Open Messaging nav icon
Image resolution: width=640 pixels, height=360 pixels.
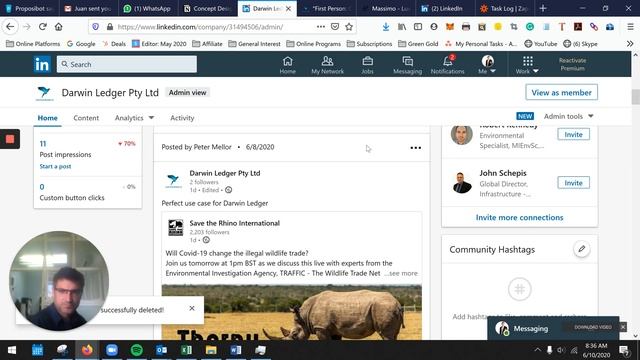point(407,65)
